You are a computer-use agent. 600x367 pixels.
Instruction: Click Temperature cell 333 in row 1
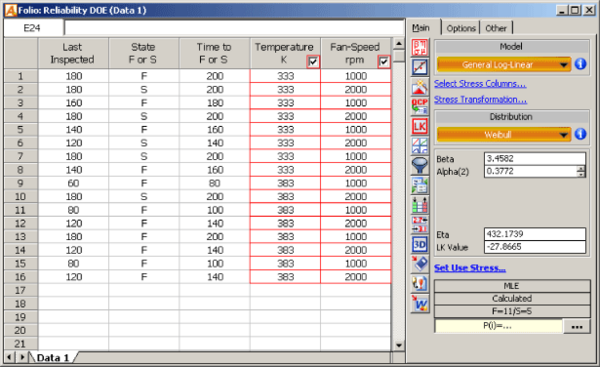[x=285, y=76]
